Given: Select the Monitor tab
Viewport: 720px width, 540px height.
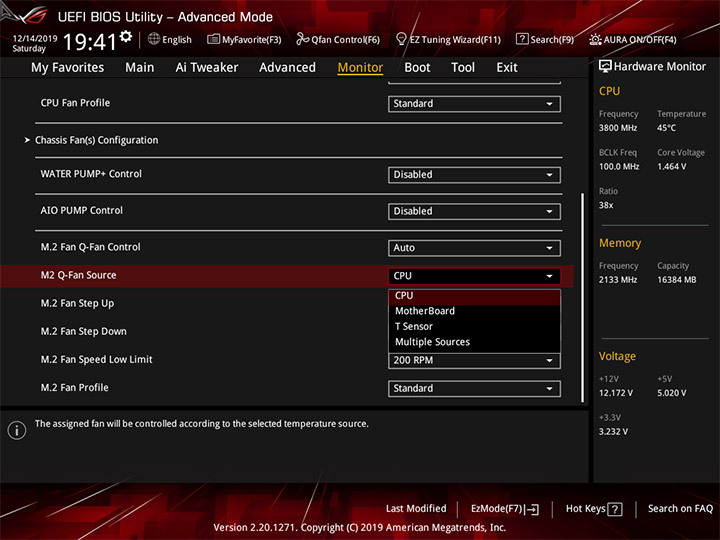Looking at the screenshot, I should [x=360, y=68].
